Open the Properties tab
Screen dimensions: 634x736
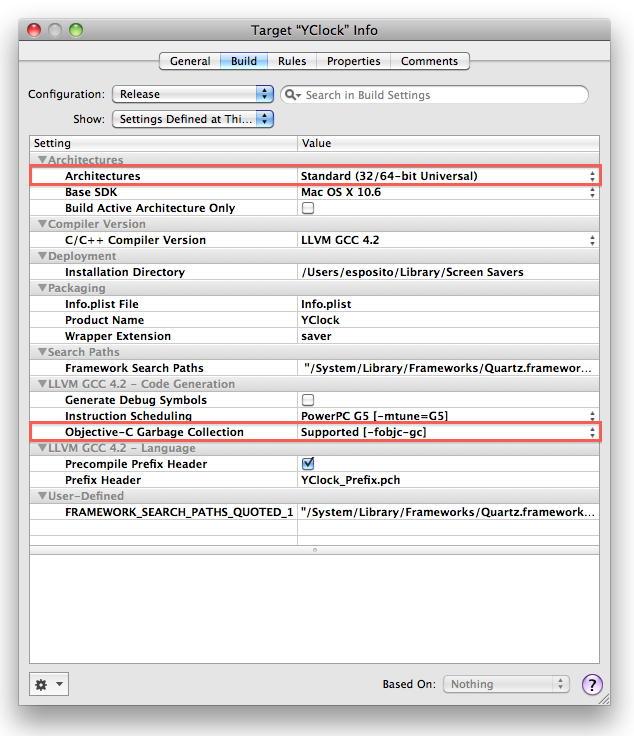[x=353, y=61]
